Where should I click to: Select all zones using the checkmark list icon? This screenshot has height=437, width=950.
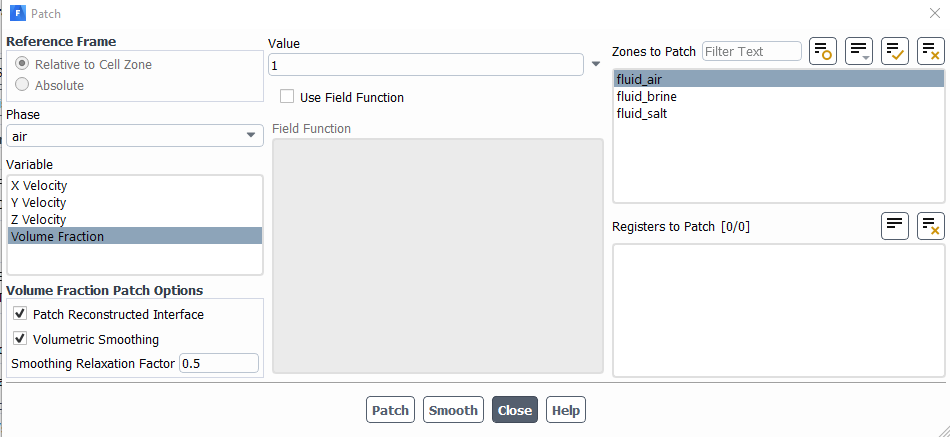point(894,51)
